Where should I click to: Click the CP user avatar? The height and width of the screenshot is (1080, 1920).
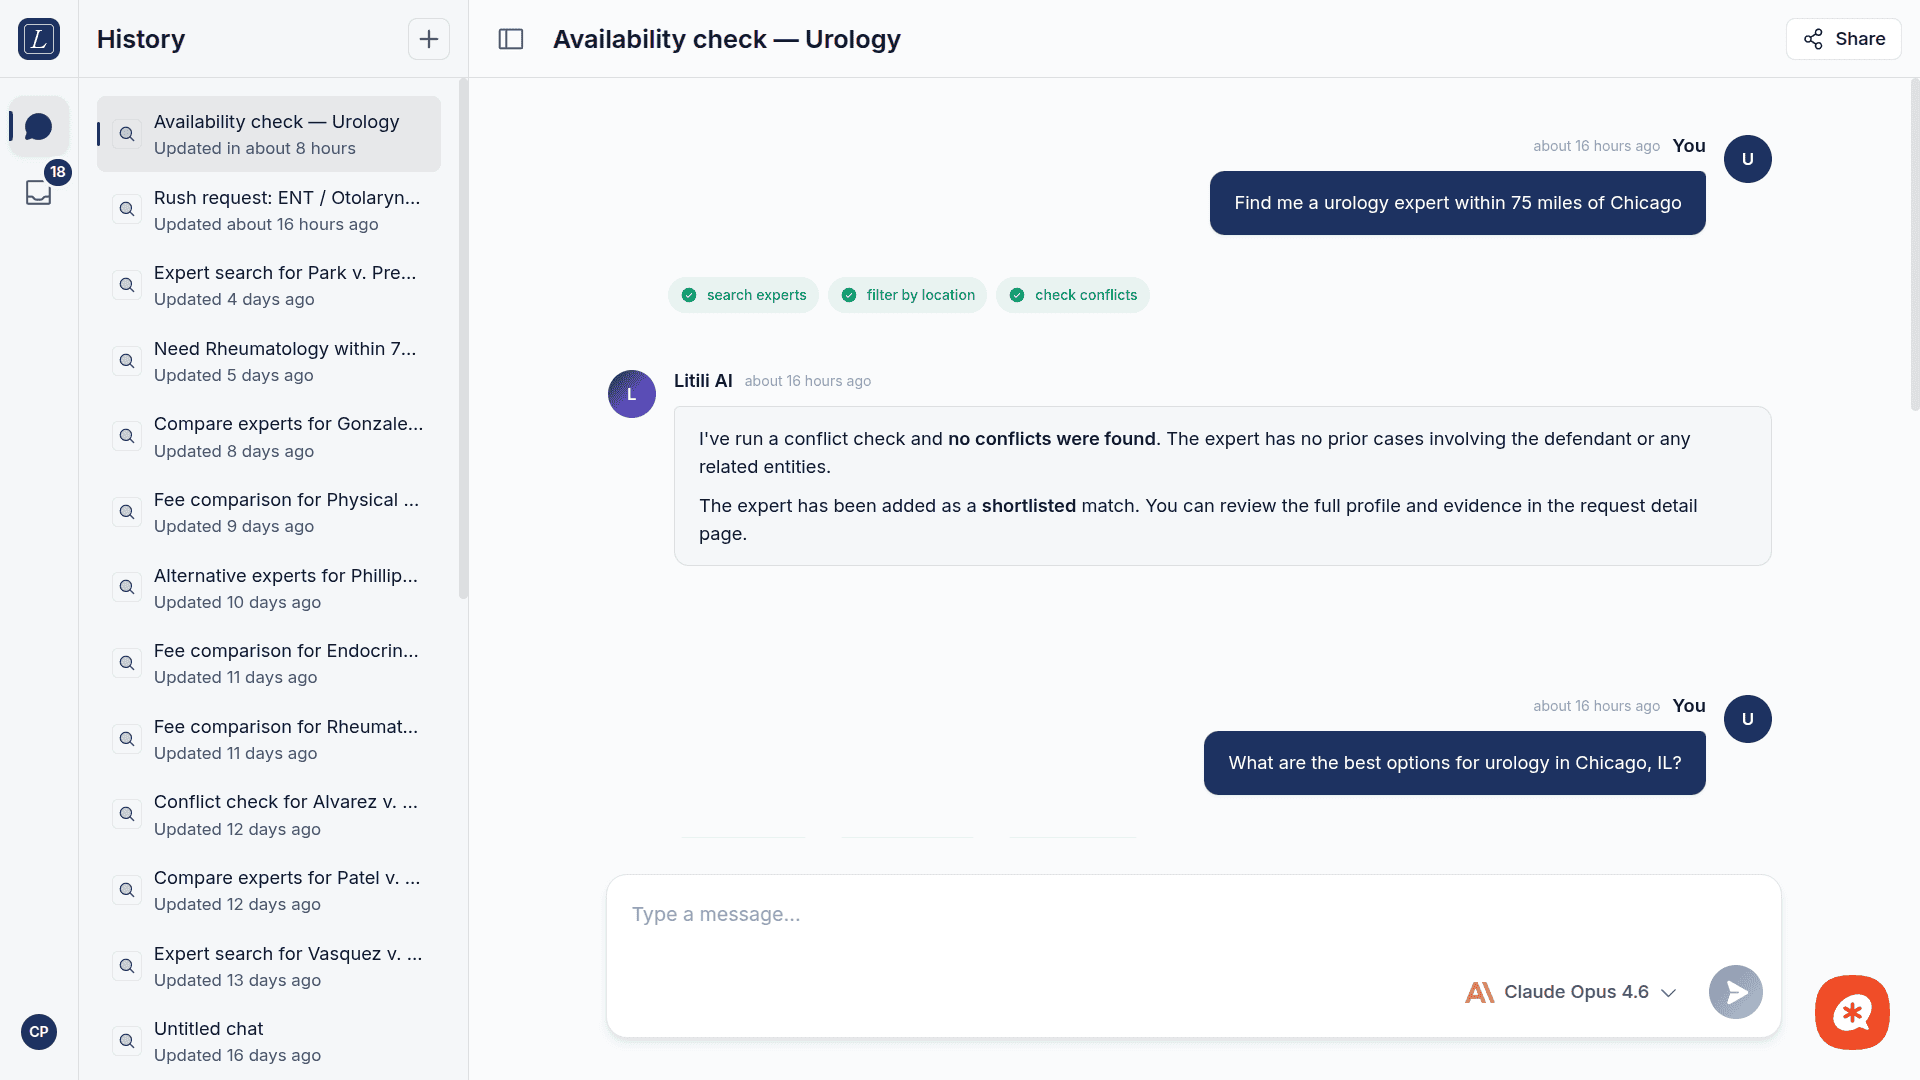(39, 1031)
